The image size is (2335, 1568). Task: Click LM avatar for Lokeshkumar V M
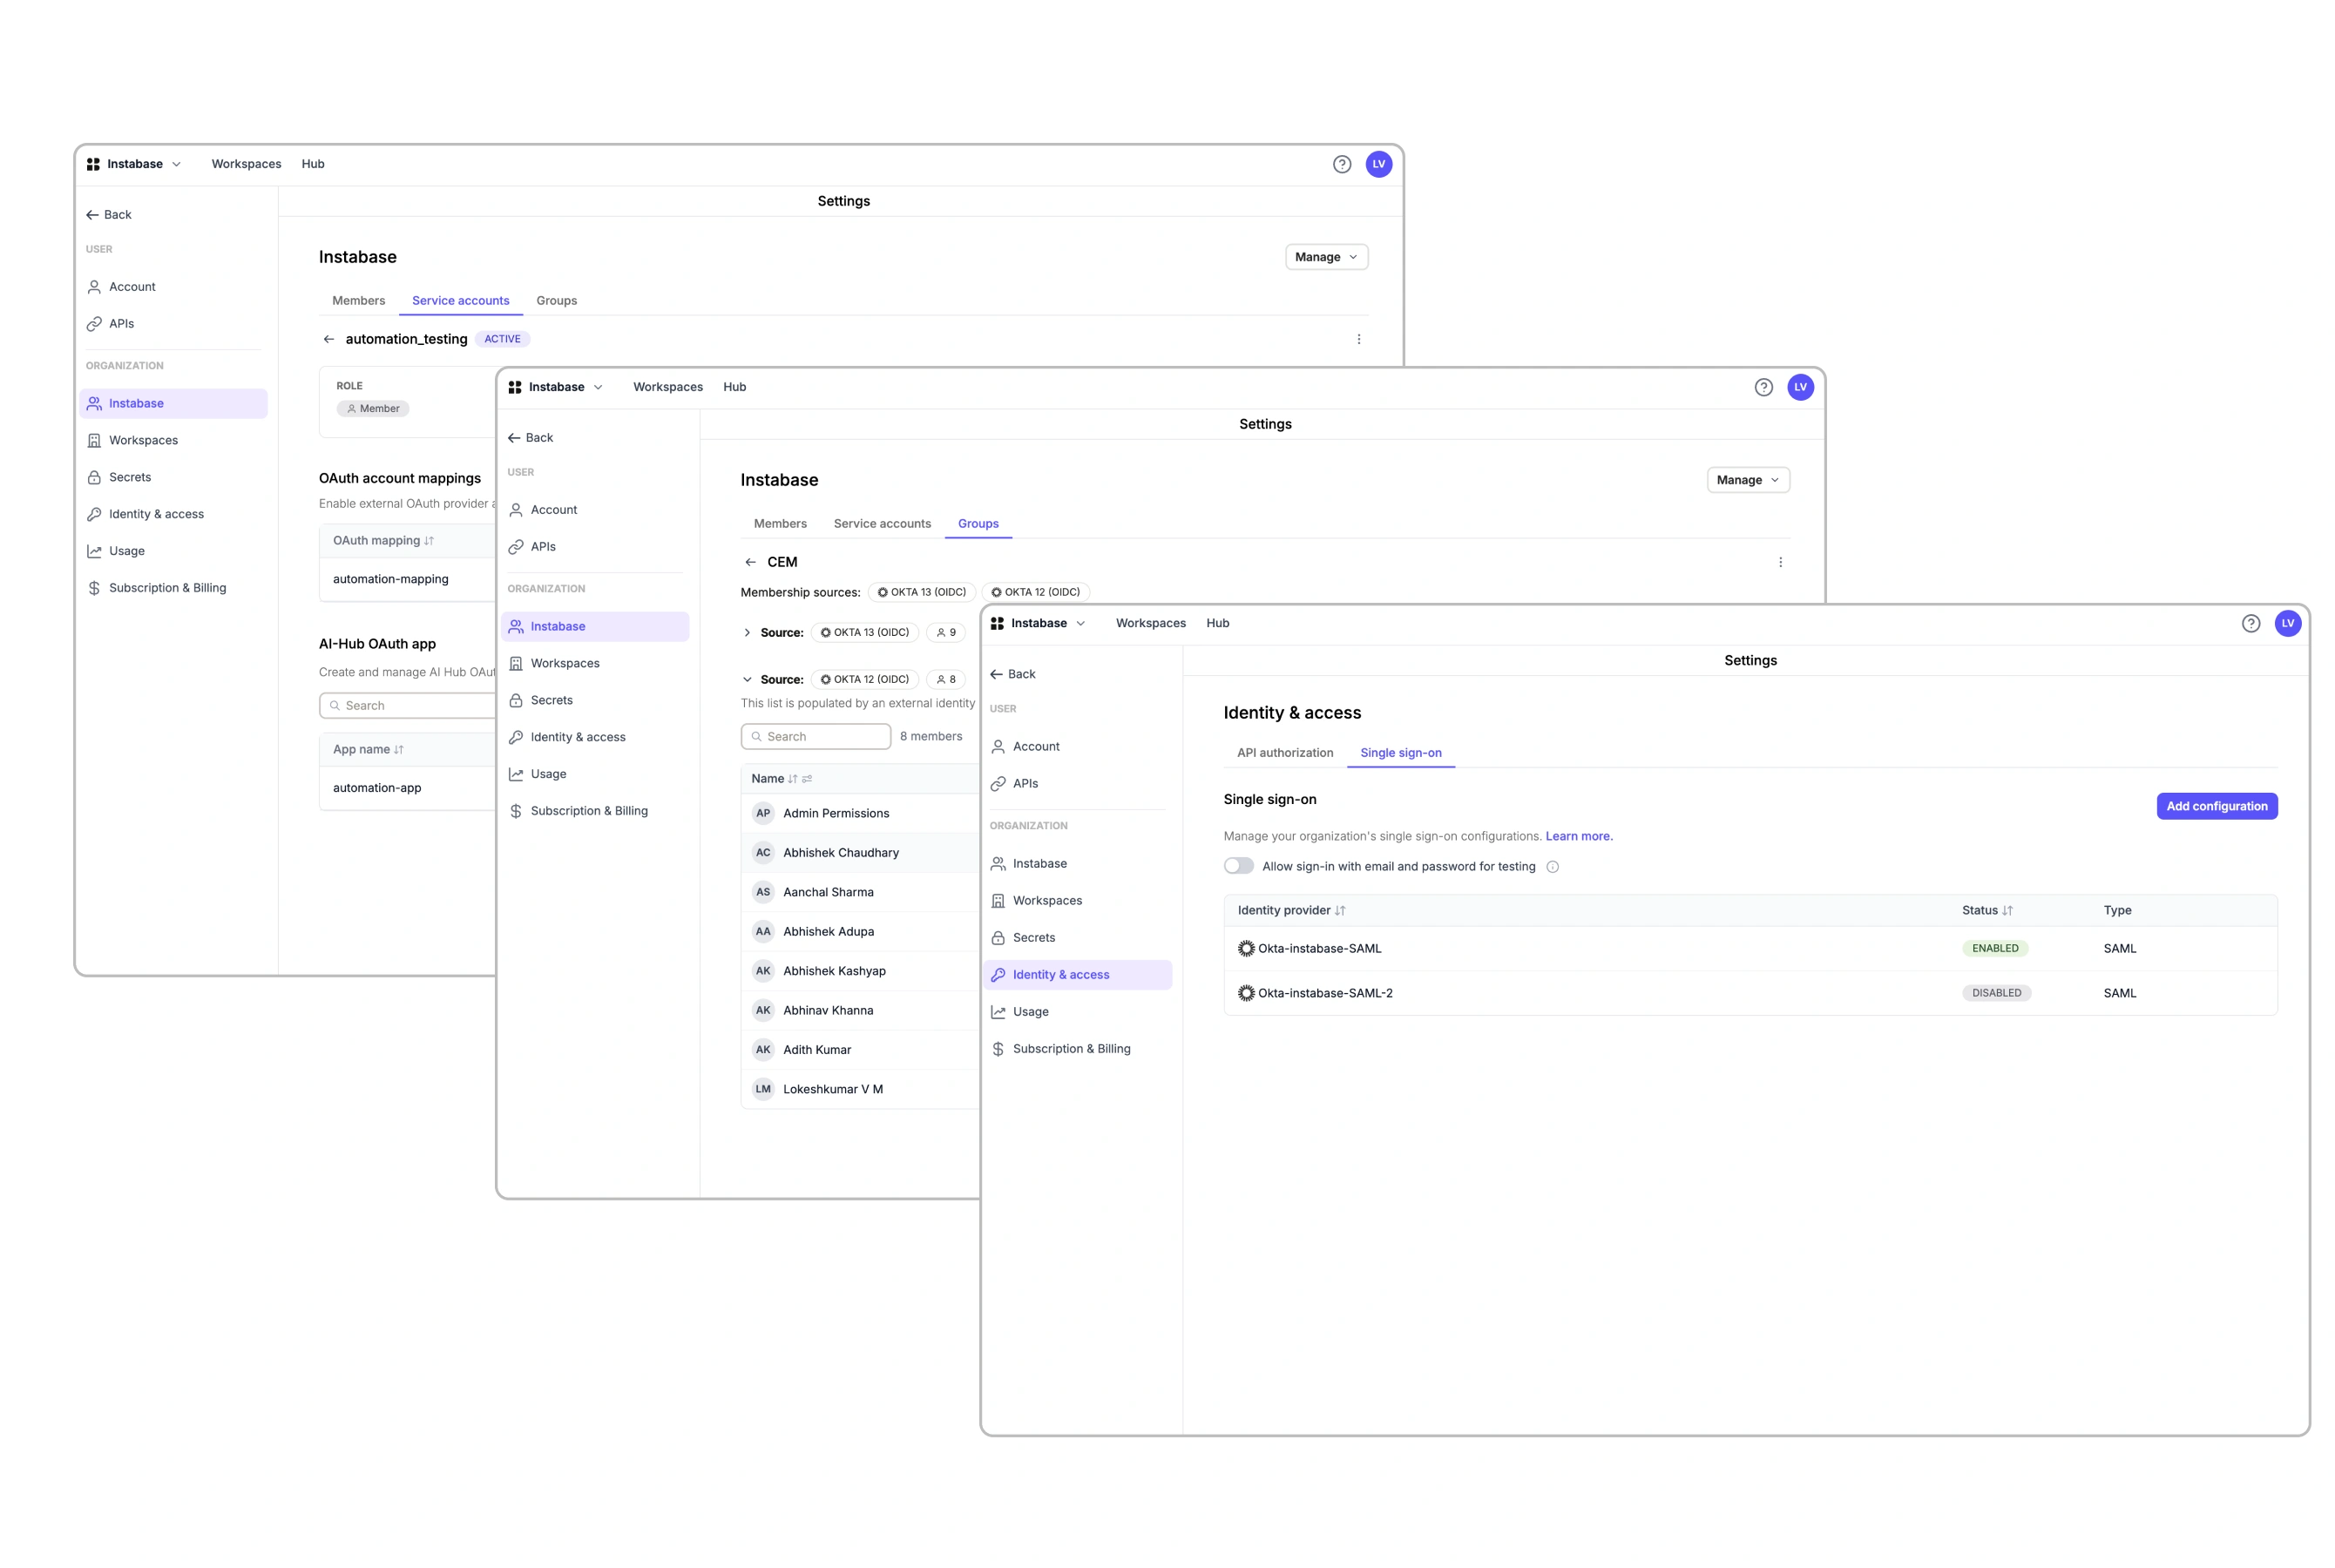[763, 1089]
